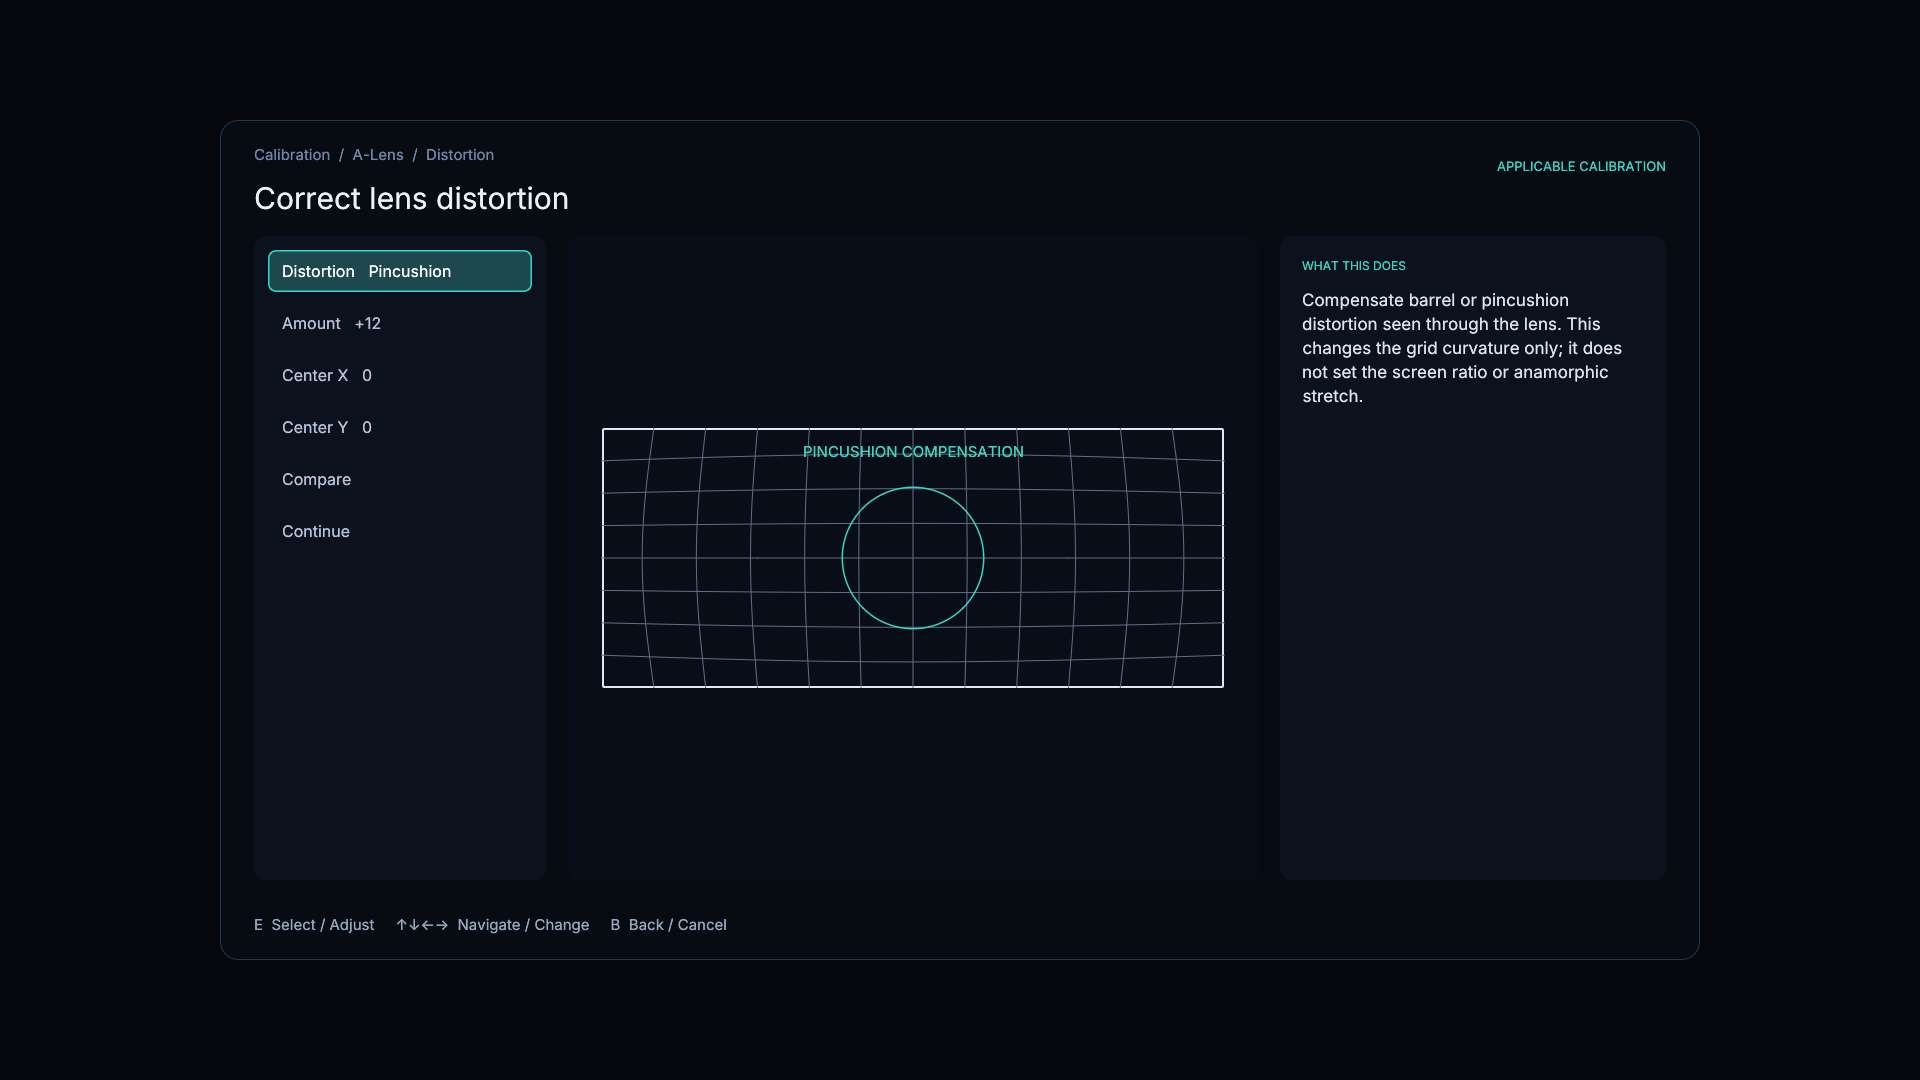
Task: Click the PINCUSHION COMPENSATION label
Action: (x=913, y=452)
